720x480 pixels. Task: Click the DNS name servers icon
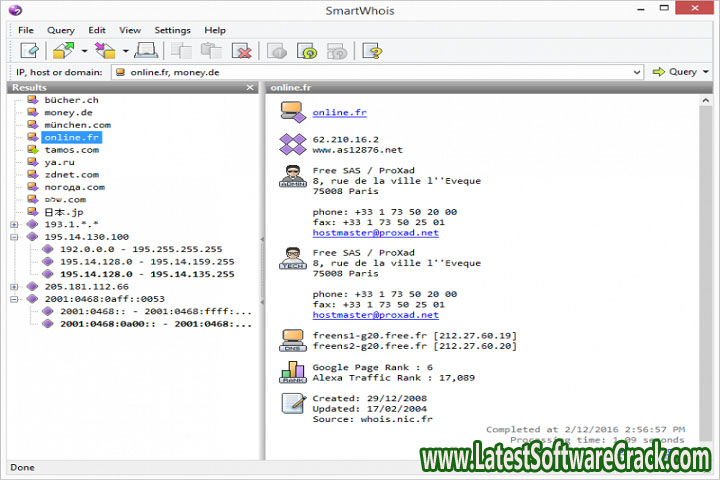coord(292,341)
